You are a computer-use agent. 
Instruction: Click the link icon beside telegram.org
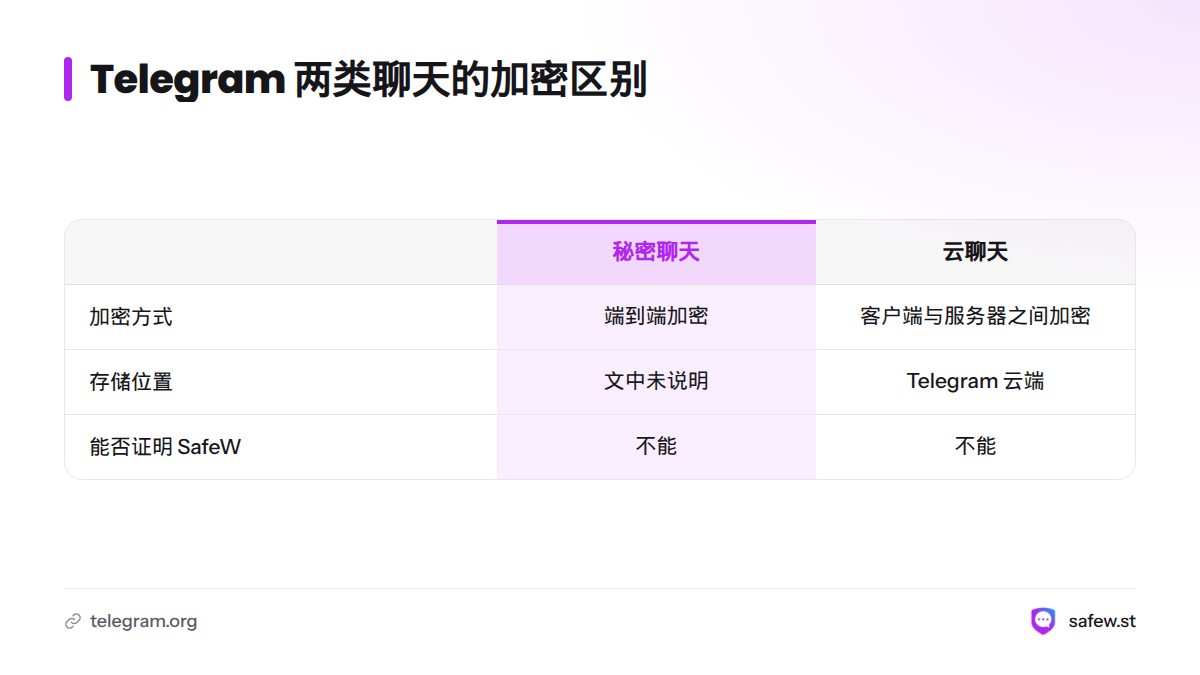tap(73, 621)
